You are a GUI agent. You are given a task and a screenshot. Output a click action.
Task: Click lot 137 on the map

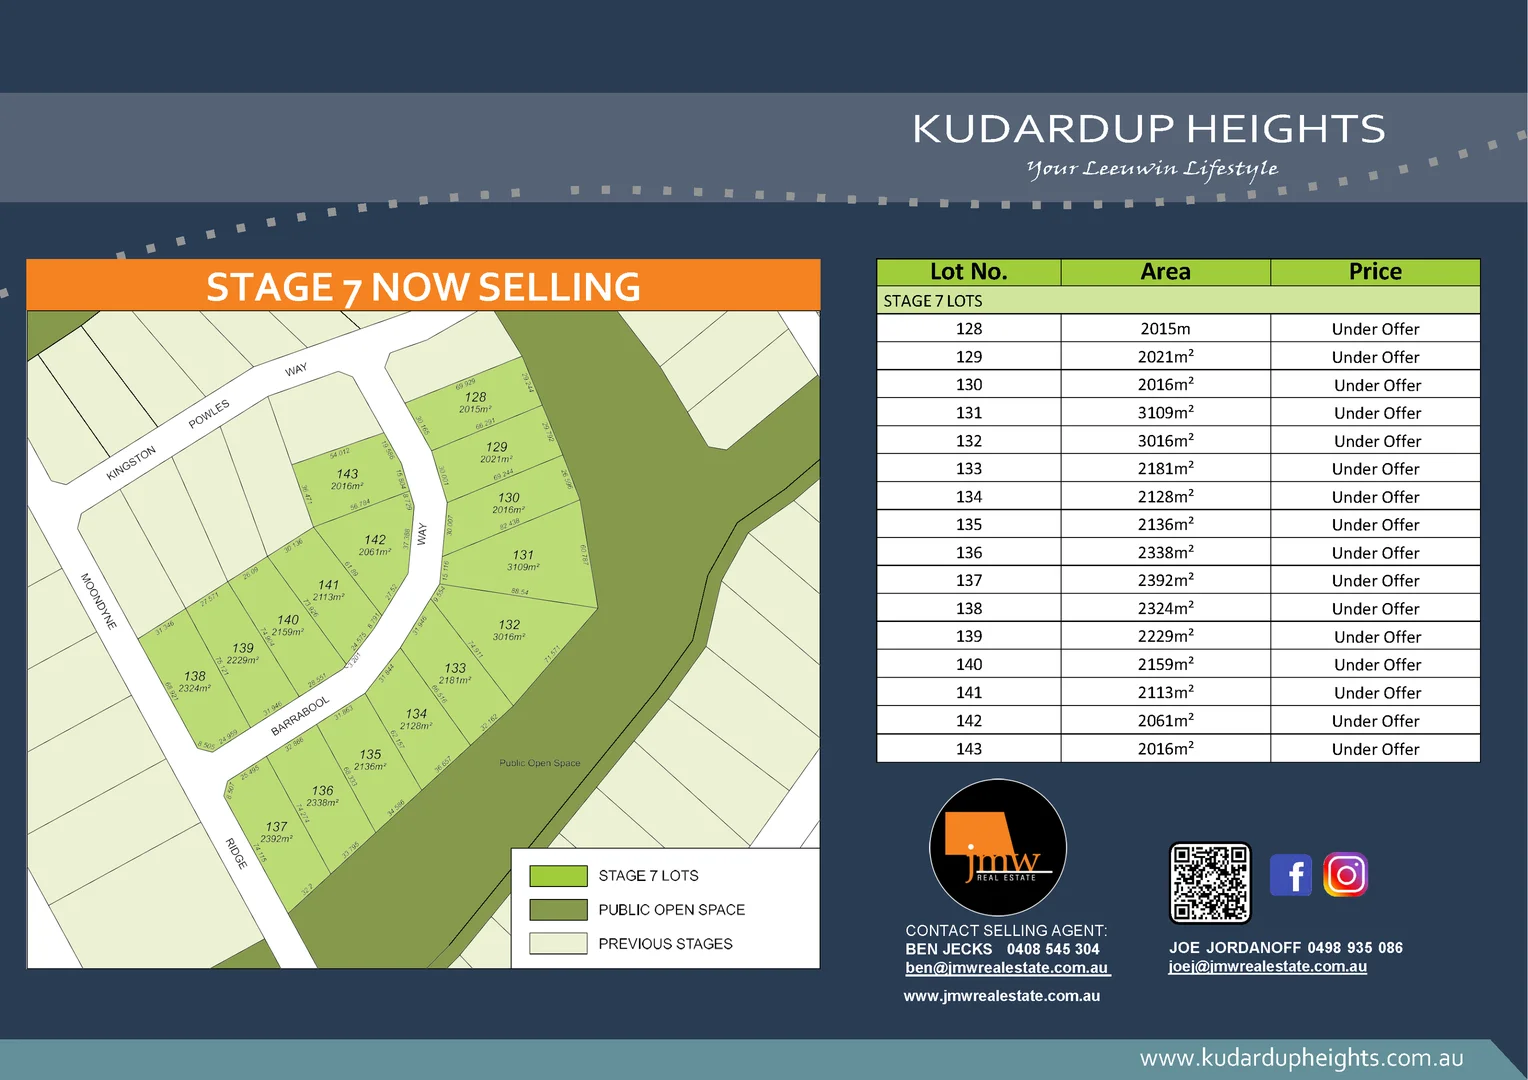tap(276, 832)
